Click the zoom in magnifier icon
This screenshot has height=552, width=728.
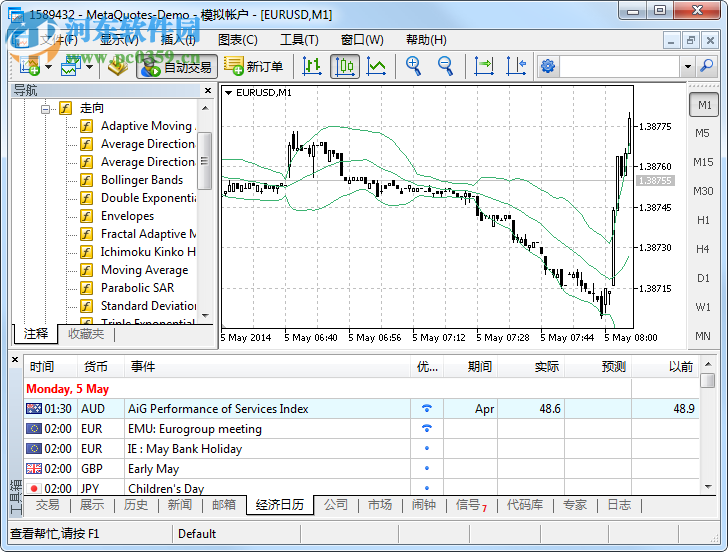[413, 66]
